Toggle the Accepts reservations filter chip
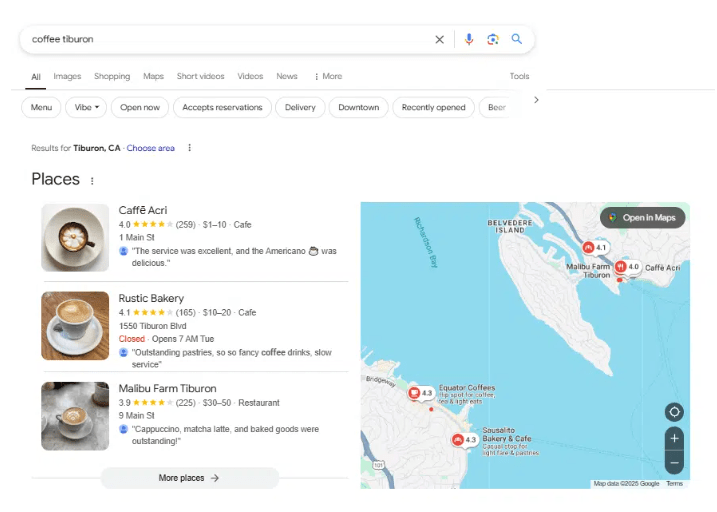 click(x=222, y=107)
